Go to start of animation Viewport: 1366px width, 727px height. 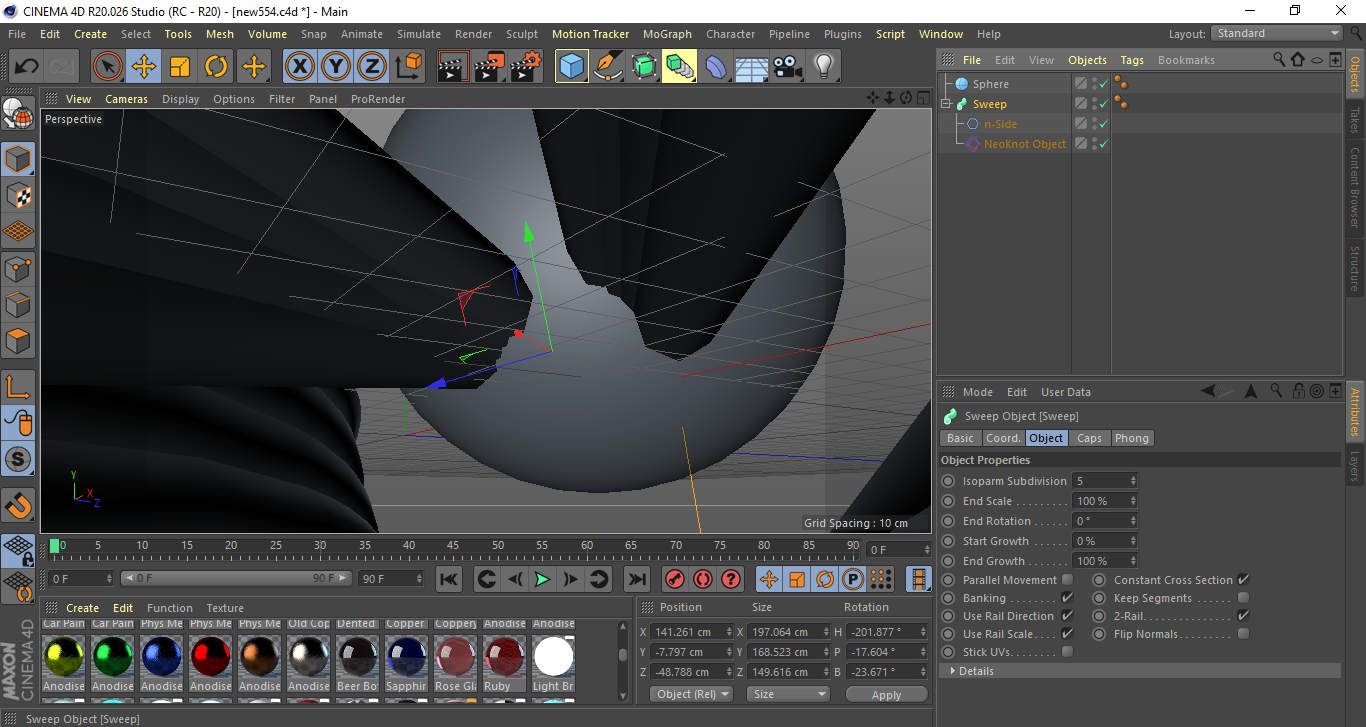[x=449, y=579]
